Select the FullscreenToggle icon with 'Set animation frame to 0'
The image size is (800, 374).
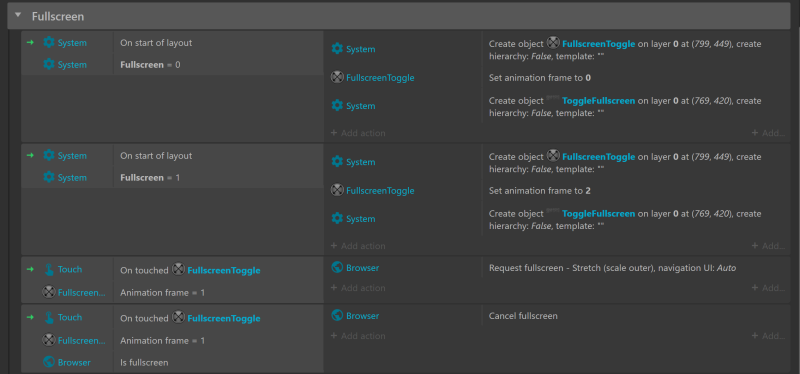click(337, 78)
